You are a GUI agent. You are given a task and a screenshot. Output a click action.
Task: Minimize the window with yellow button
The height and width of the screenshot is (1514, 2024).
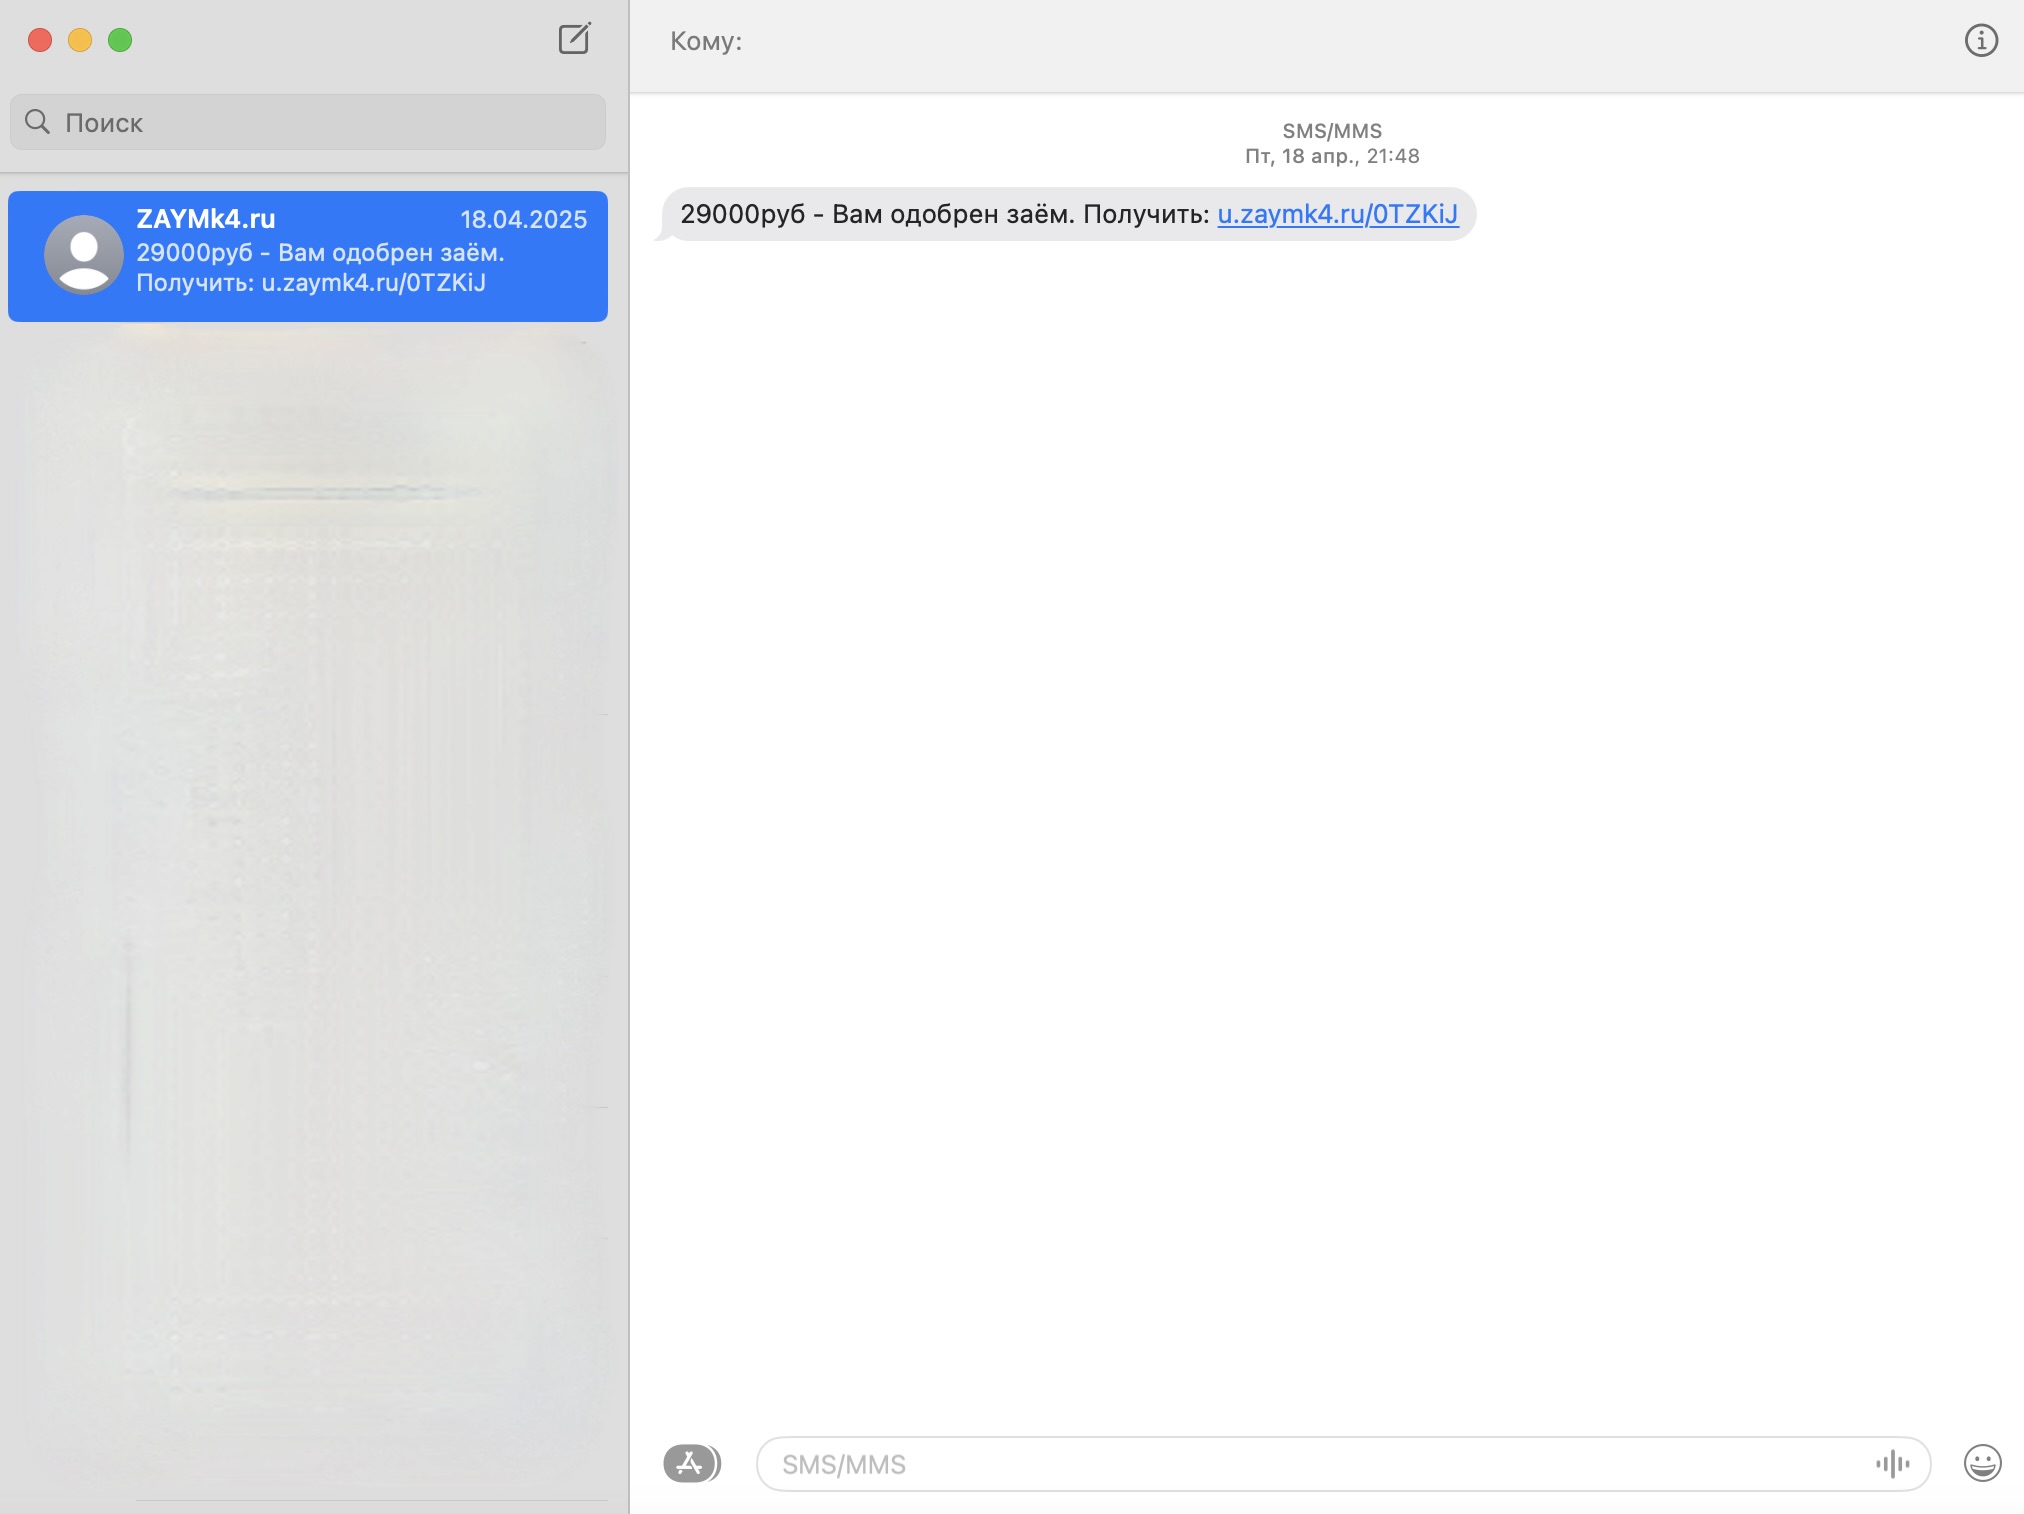pos(80,40)
